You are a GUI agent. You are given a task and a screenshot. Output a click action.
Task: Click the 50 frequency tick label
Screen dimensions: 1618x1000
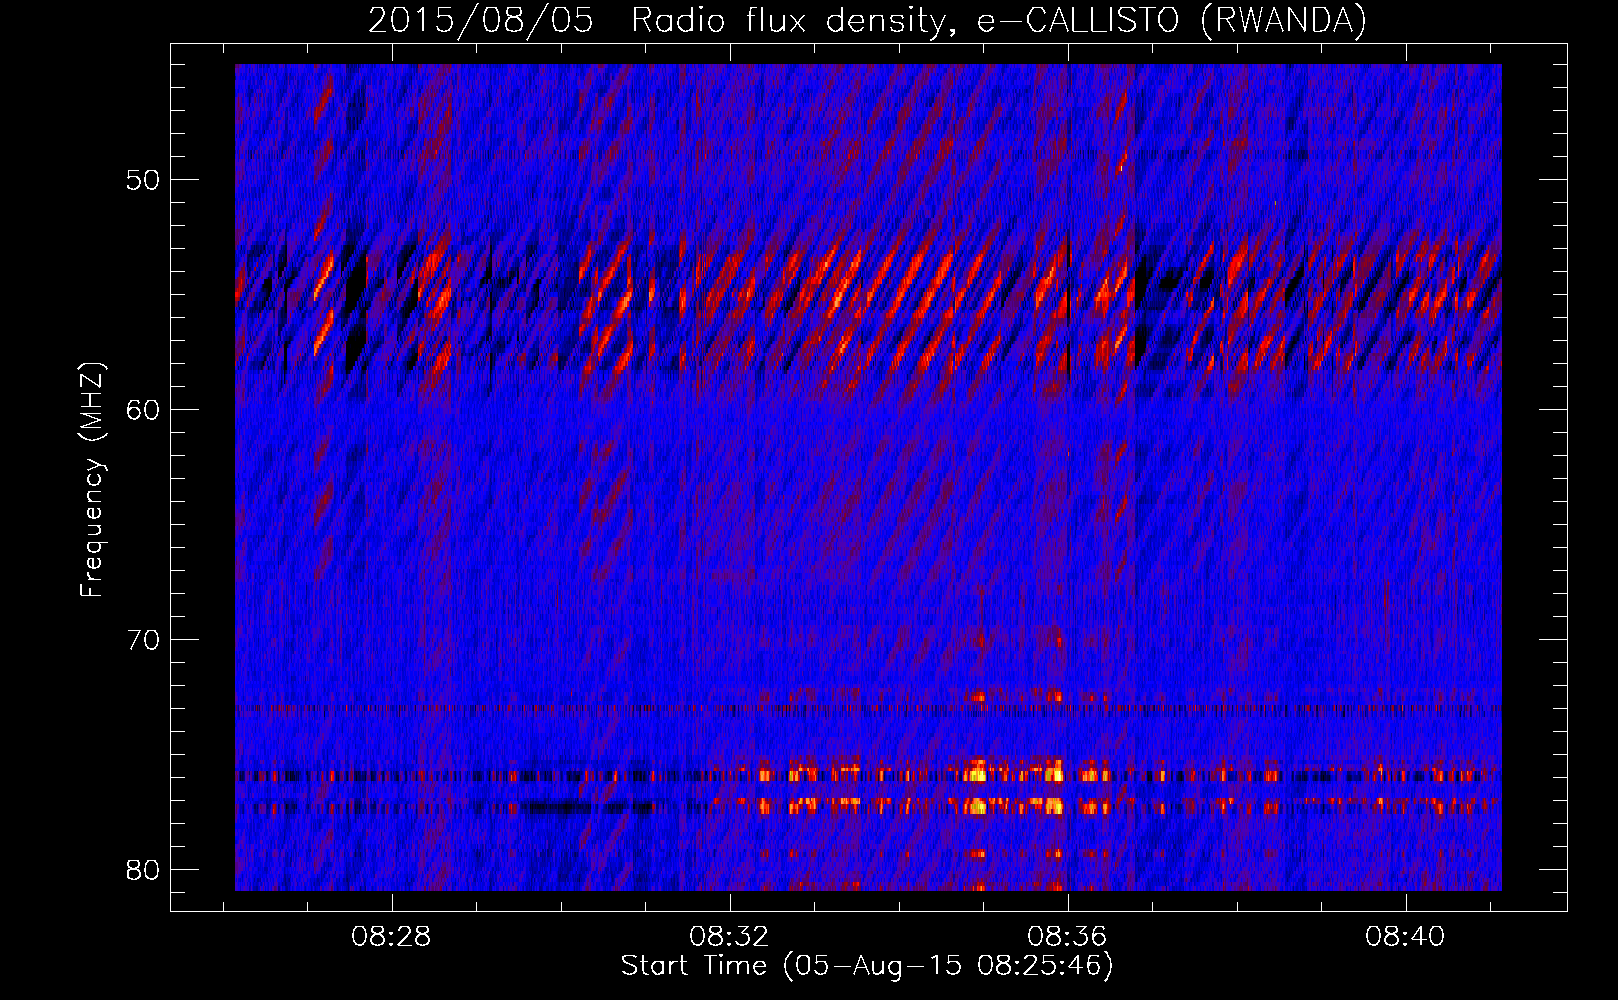pos(143,181)
